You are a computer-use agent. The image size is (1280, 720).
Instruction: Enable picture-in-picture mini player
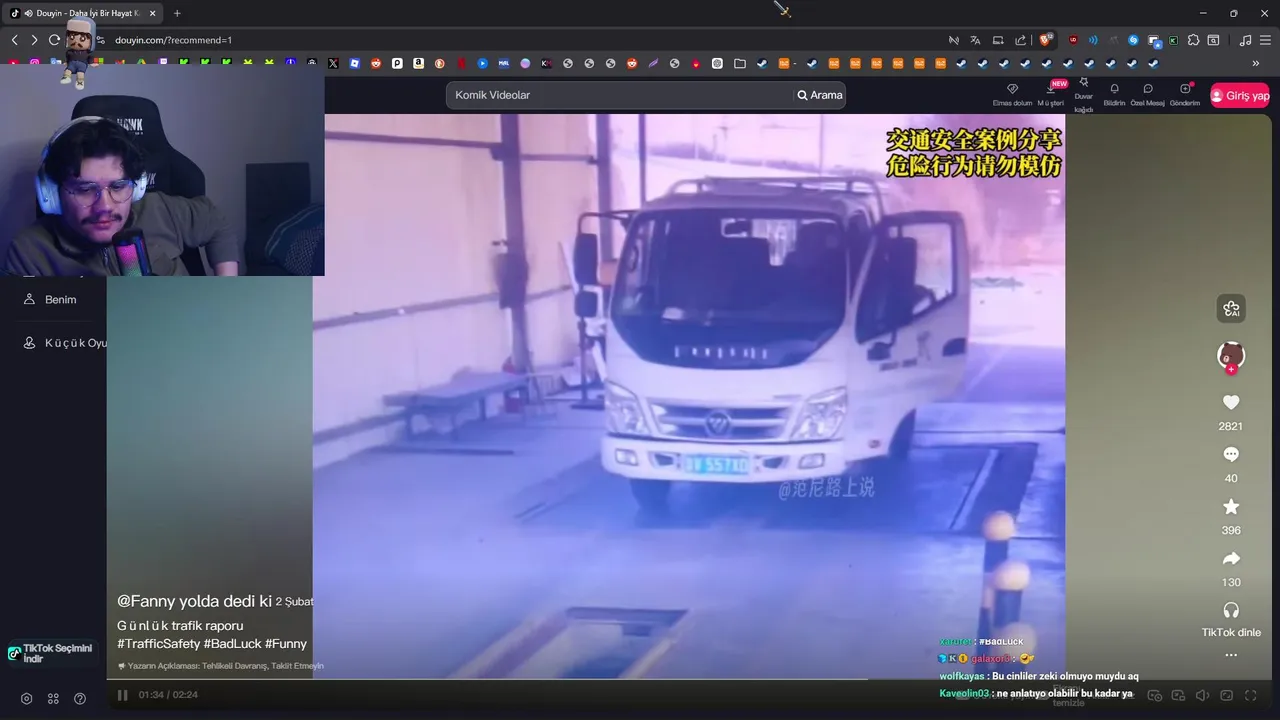(x=1179, y=696)
